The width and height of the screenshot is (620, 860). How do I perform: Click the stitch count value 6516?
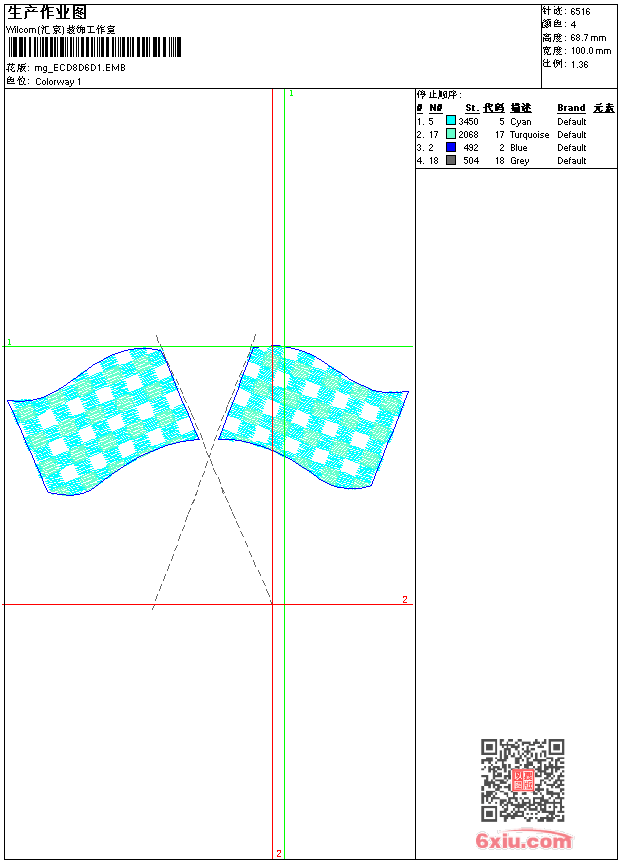pyautogui.click(x=580, y=11)
